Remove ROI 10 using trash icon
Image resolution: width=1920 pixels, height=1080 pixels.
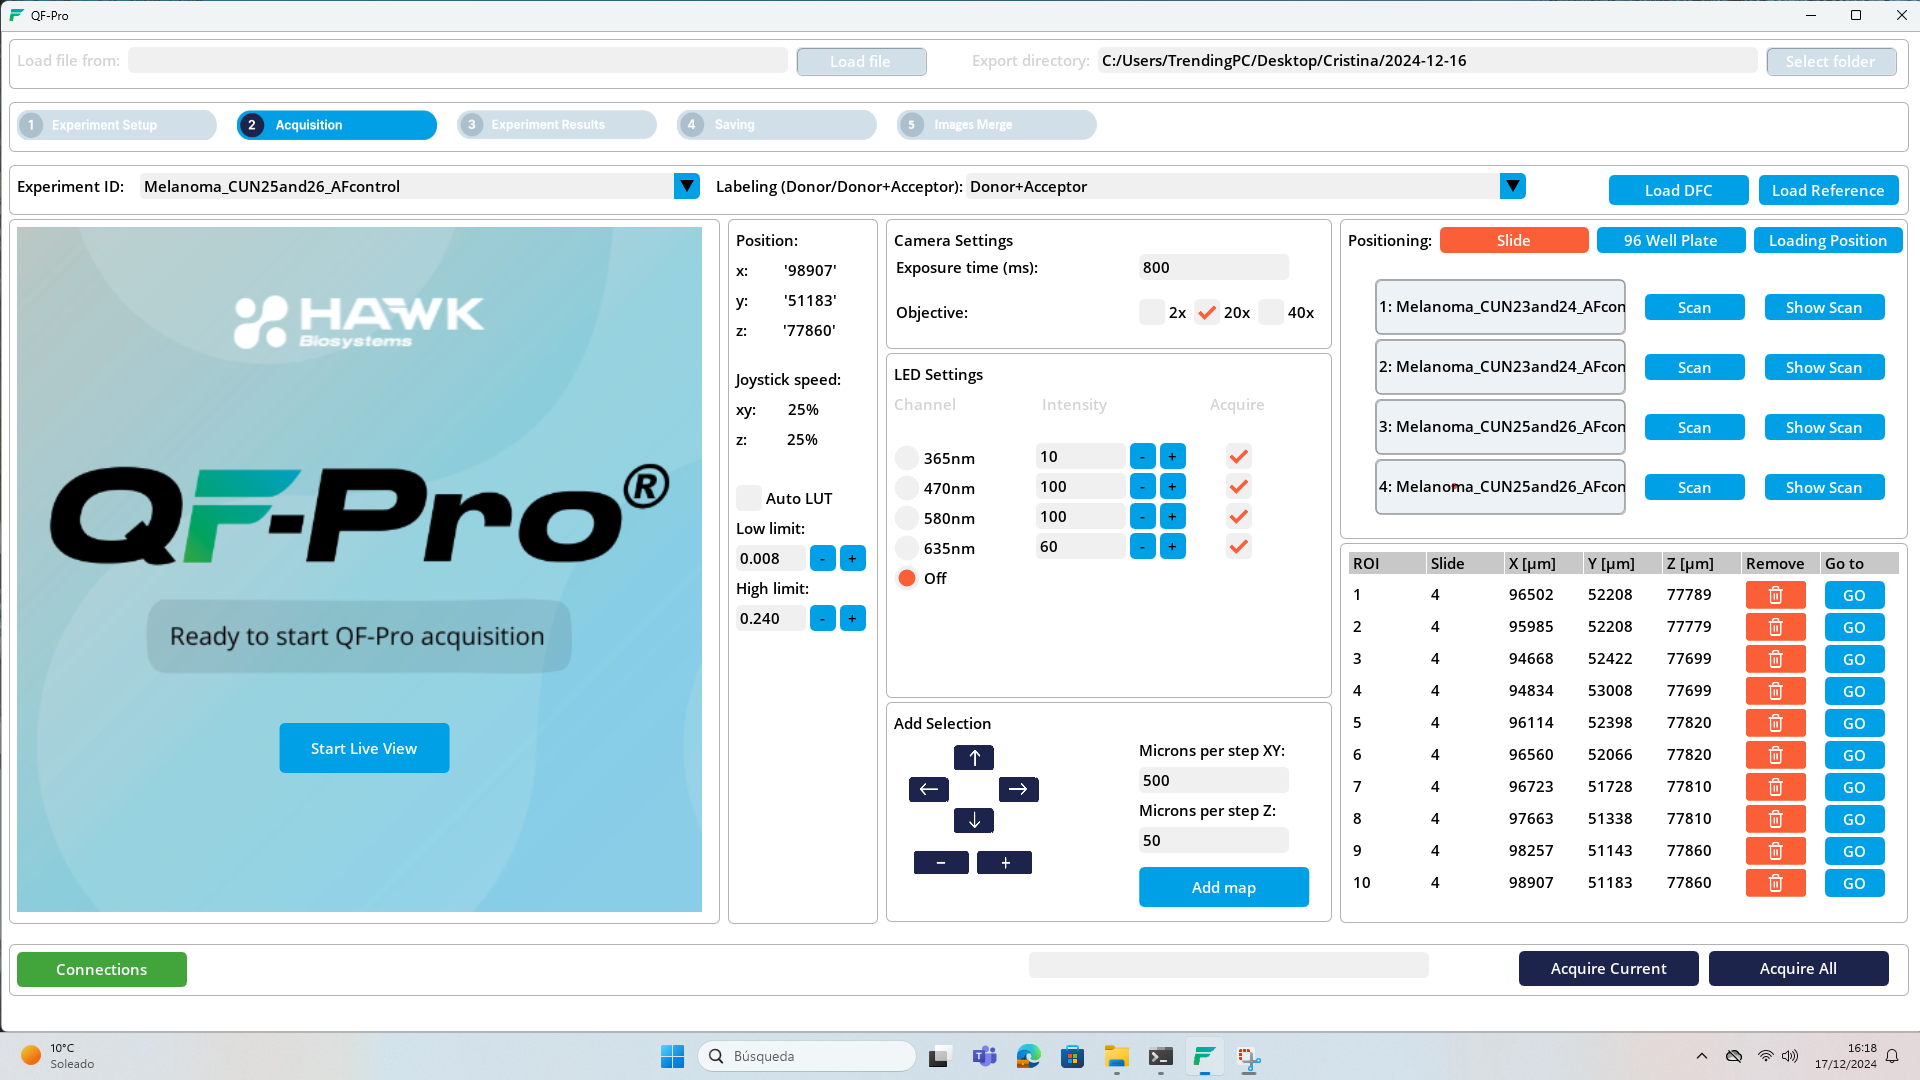tap(1775, 883)
